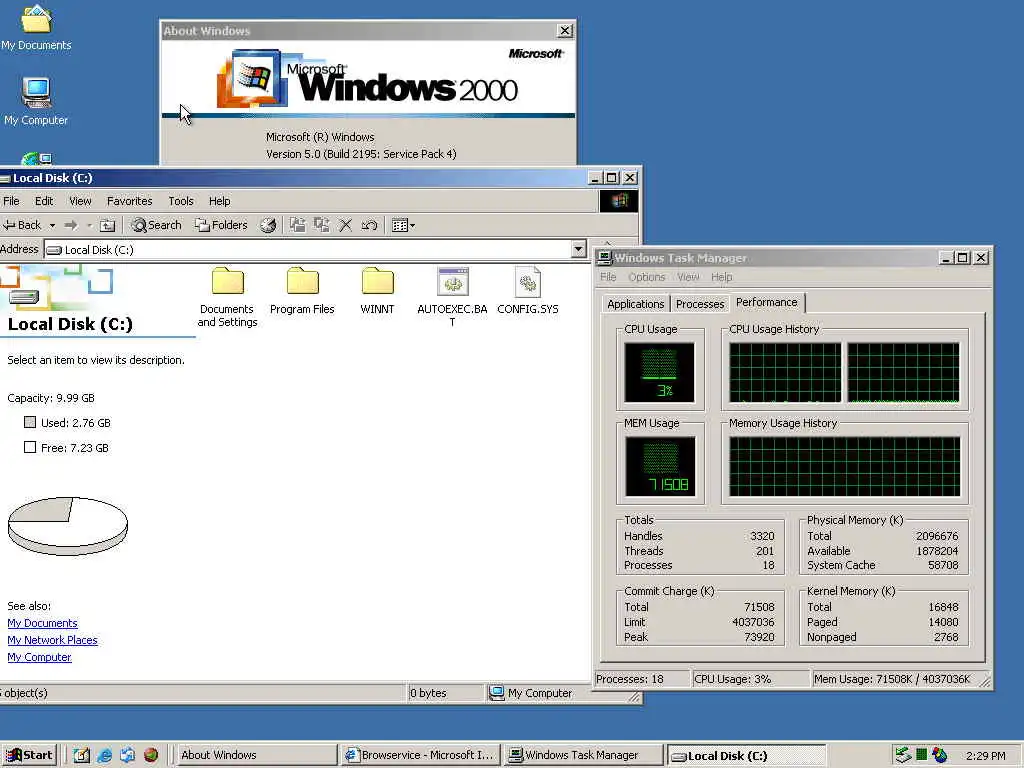
Task: Open Task Manager Options menu
Action: click(x=647, y=277)
